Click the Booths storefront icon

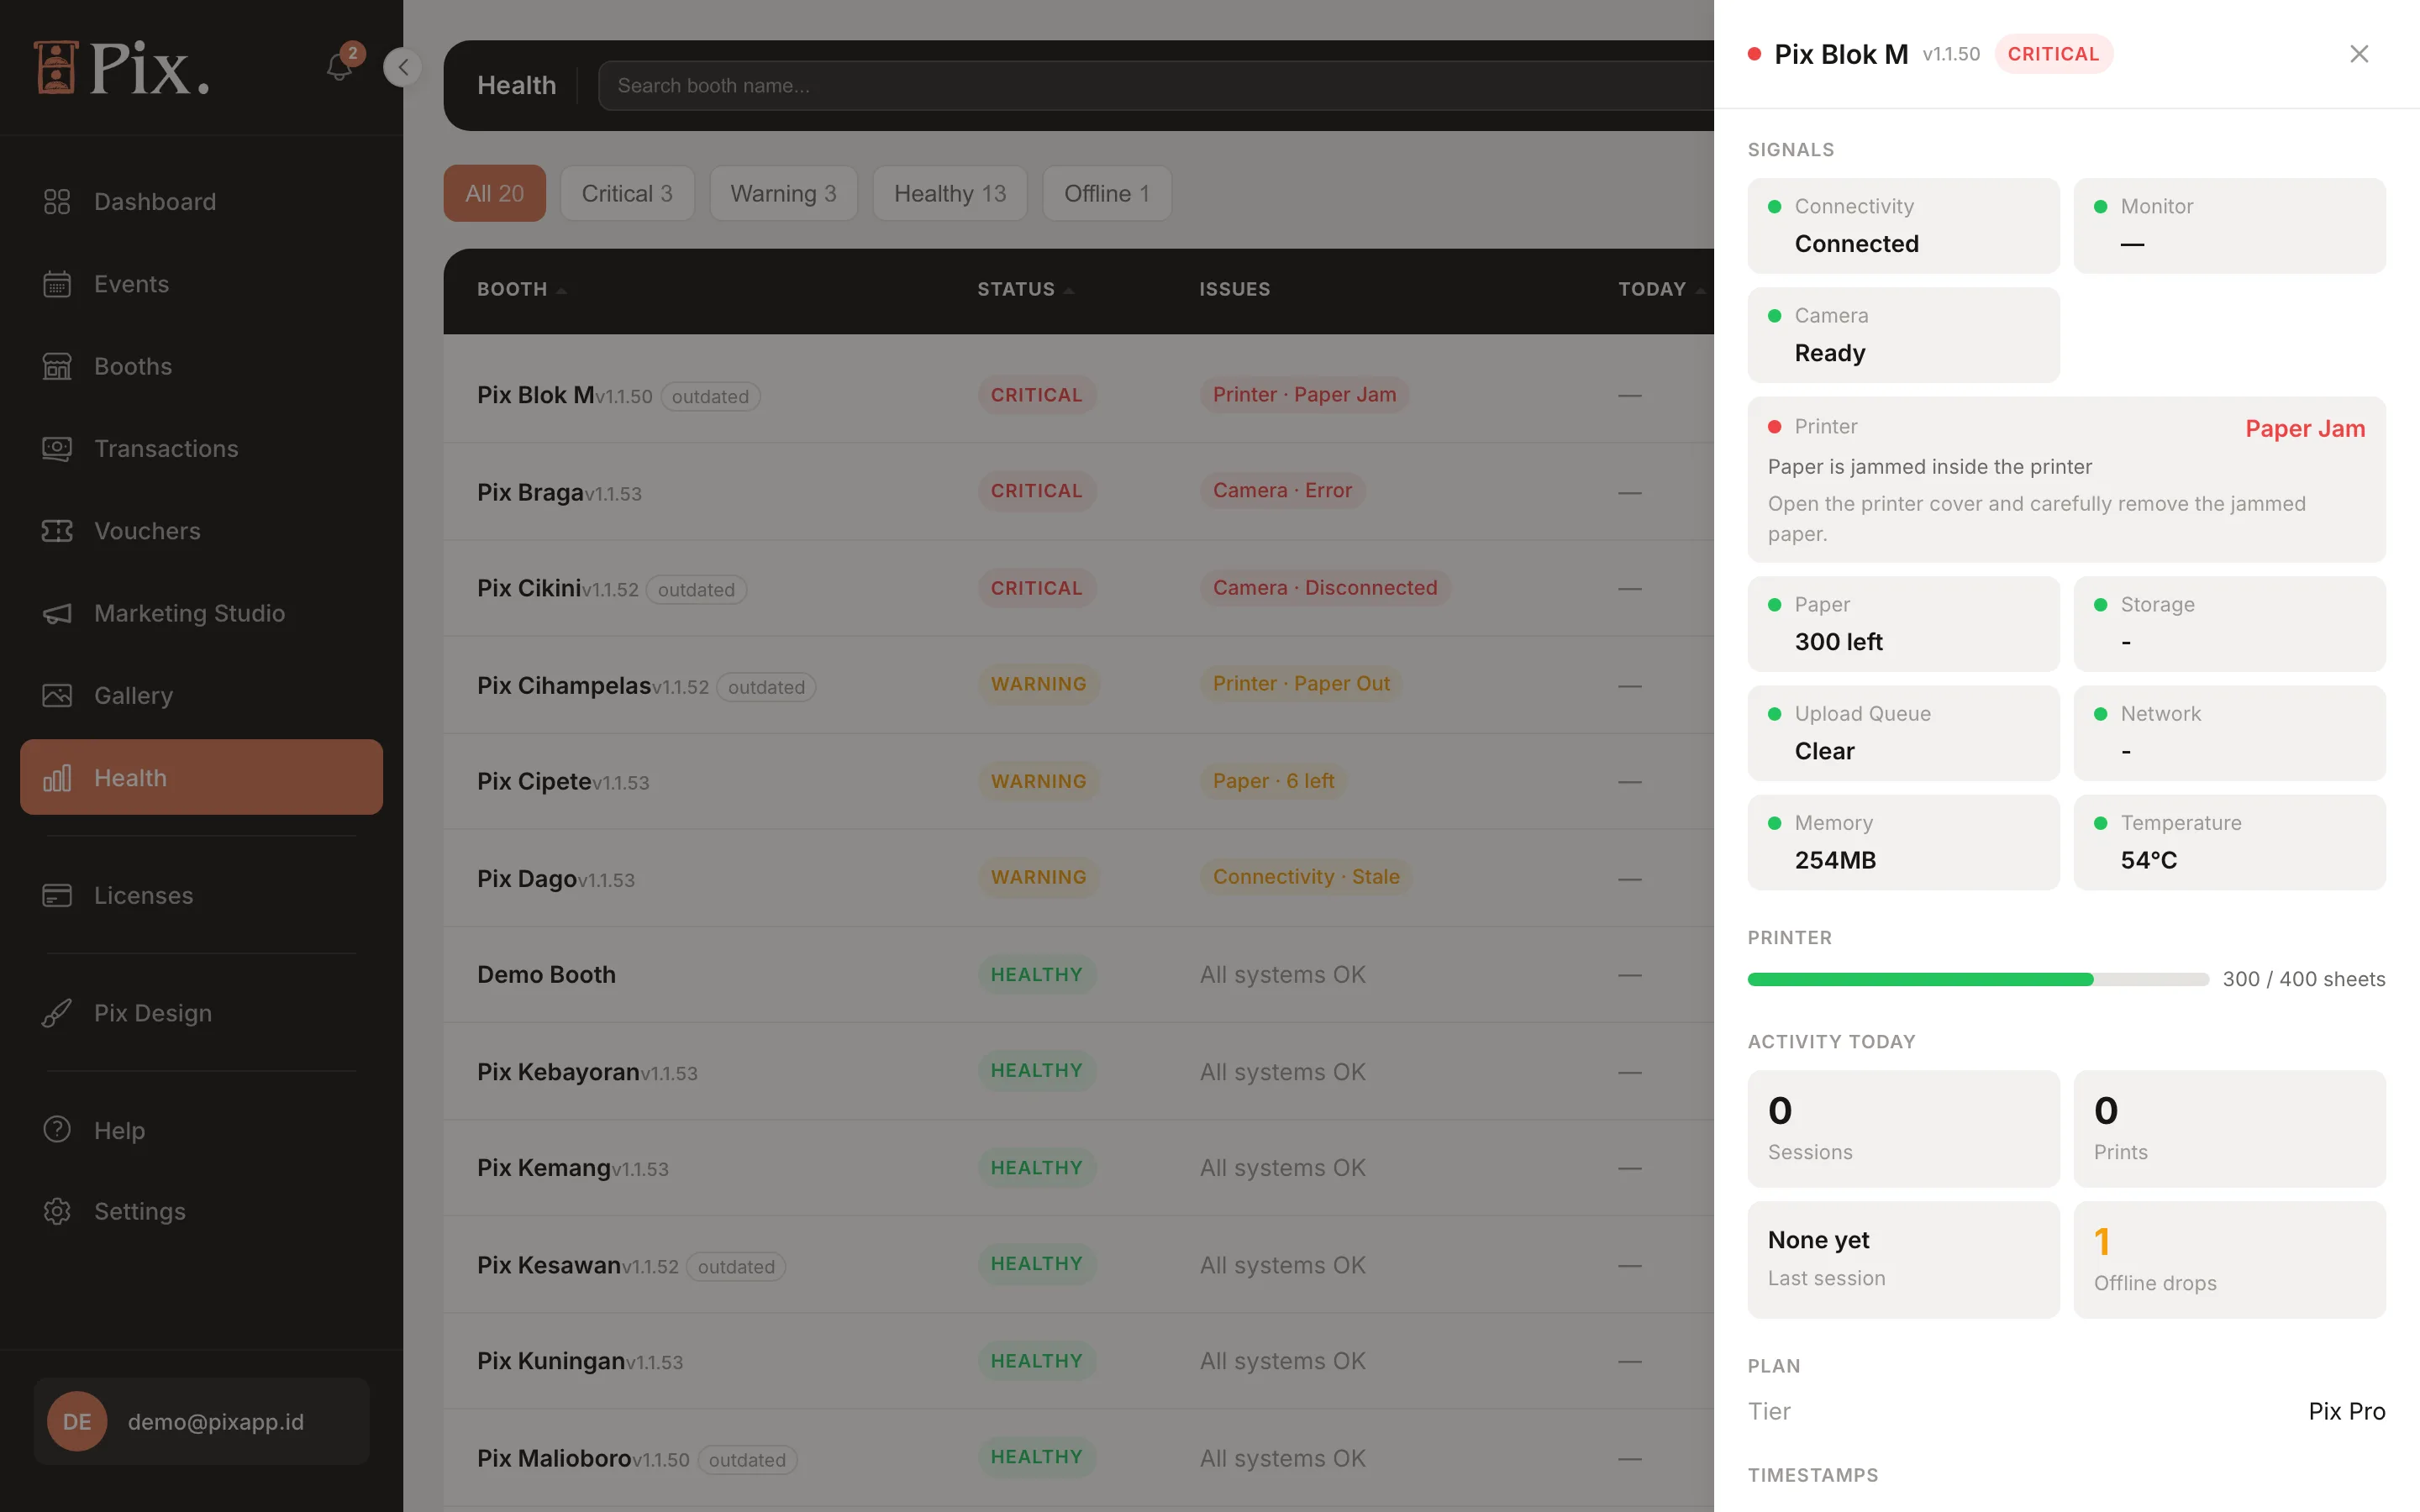click(57, 366)
